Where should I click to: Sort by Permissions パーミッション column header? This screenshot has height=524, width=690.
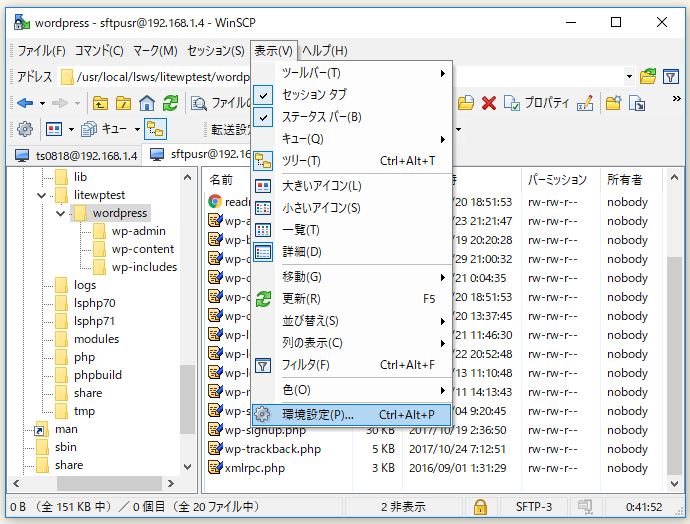pyautogui.click(x=560, y=180)
